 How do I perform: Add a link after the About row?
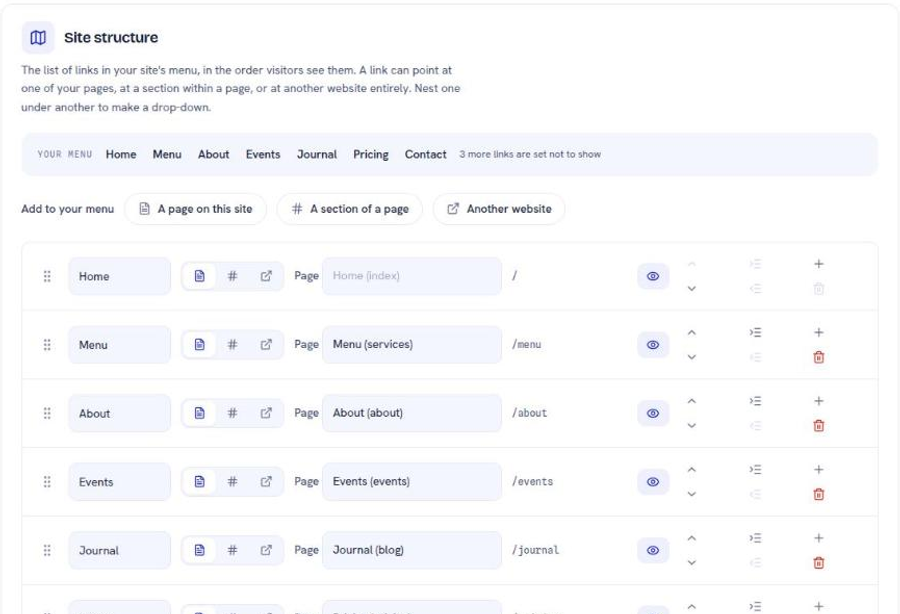[819, 401]
